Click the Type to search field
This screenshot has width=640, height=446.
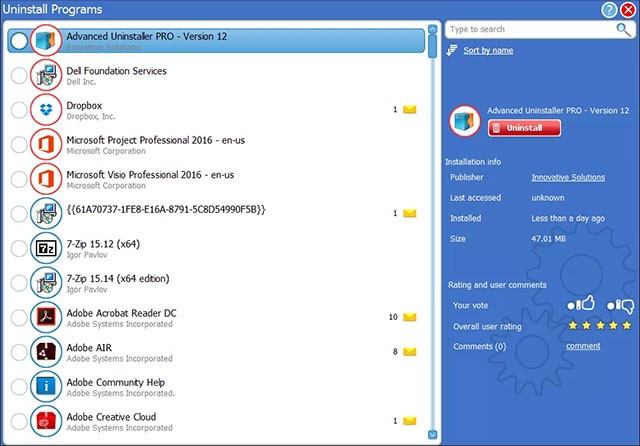point(530,30)
